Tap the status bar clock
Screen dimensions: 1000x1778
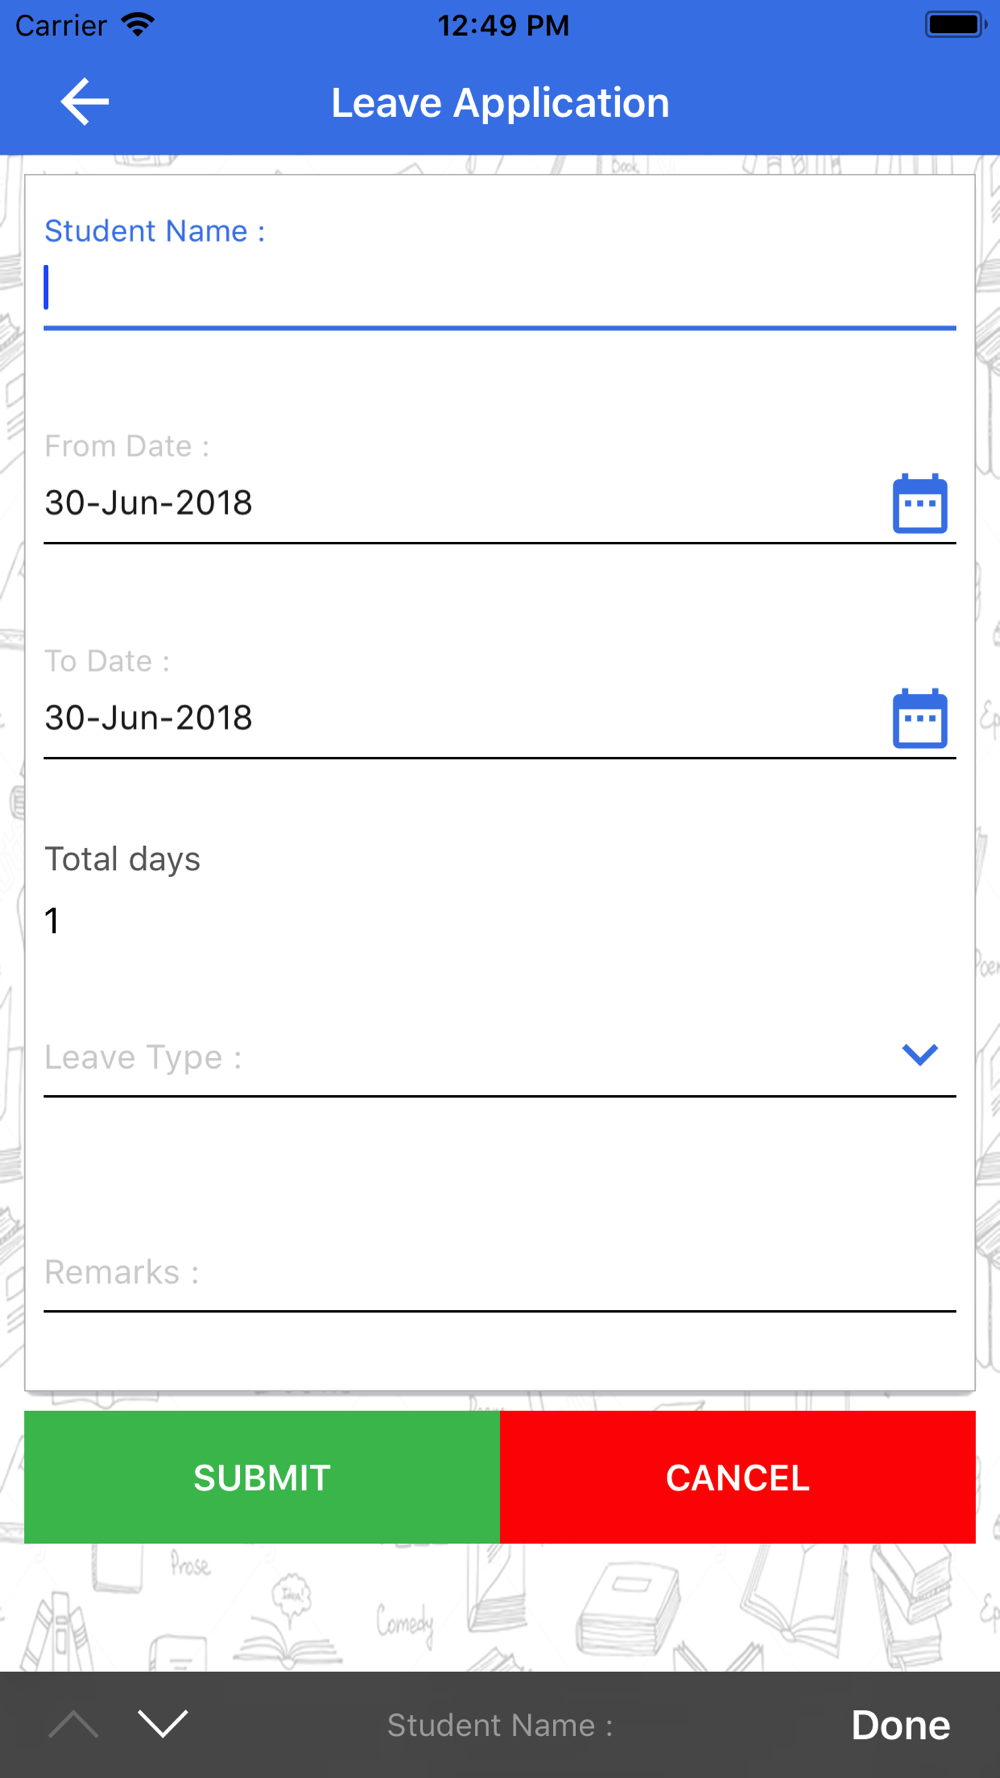[503, 25]
